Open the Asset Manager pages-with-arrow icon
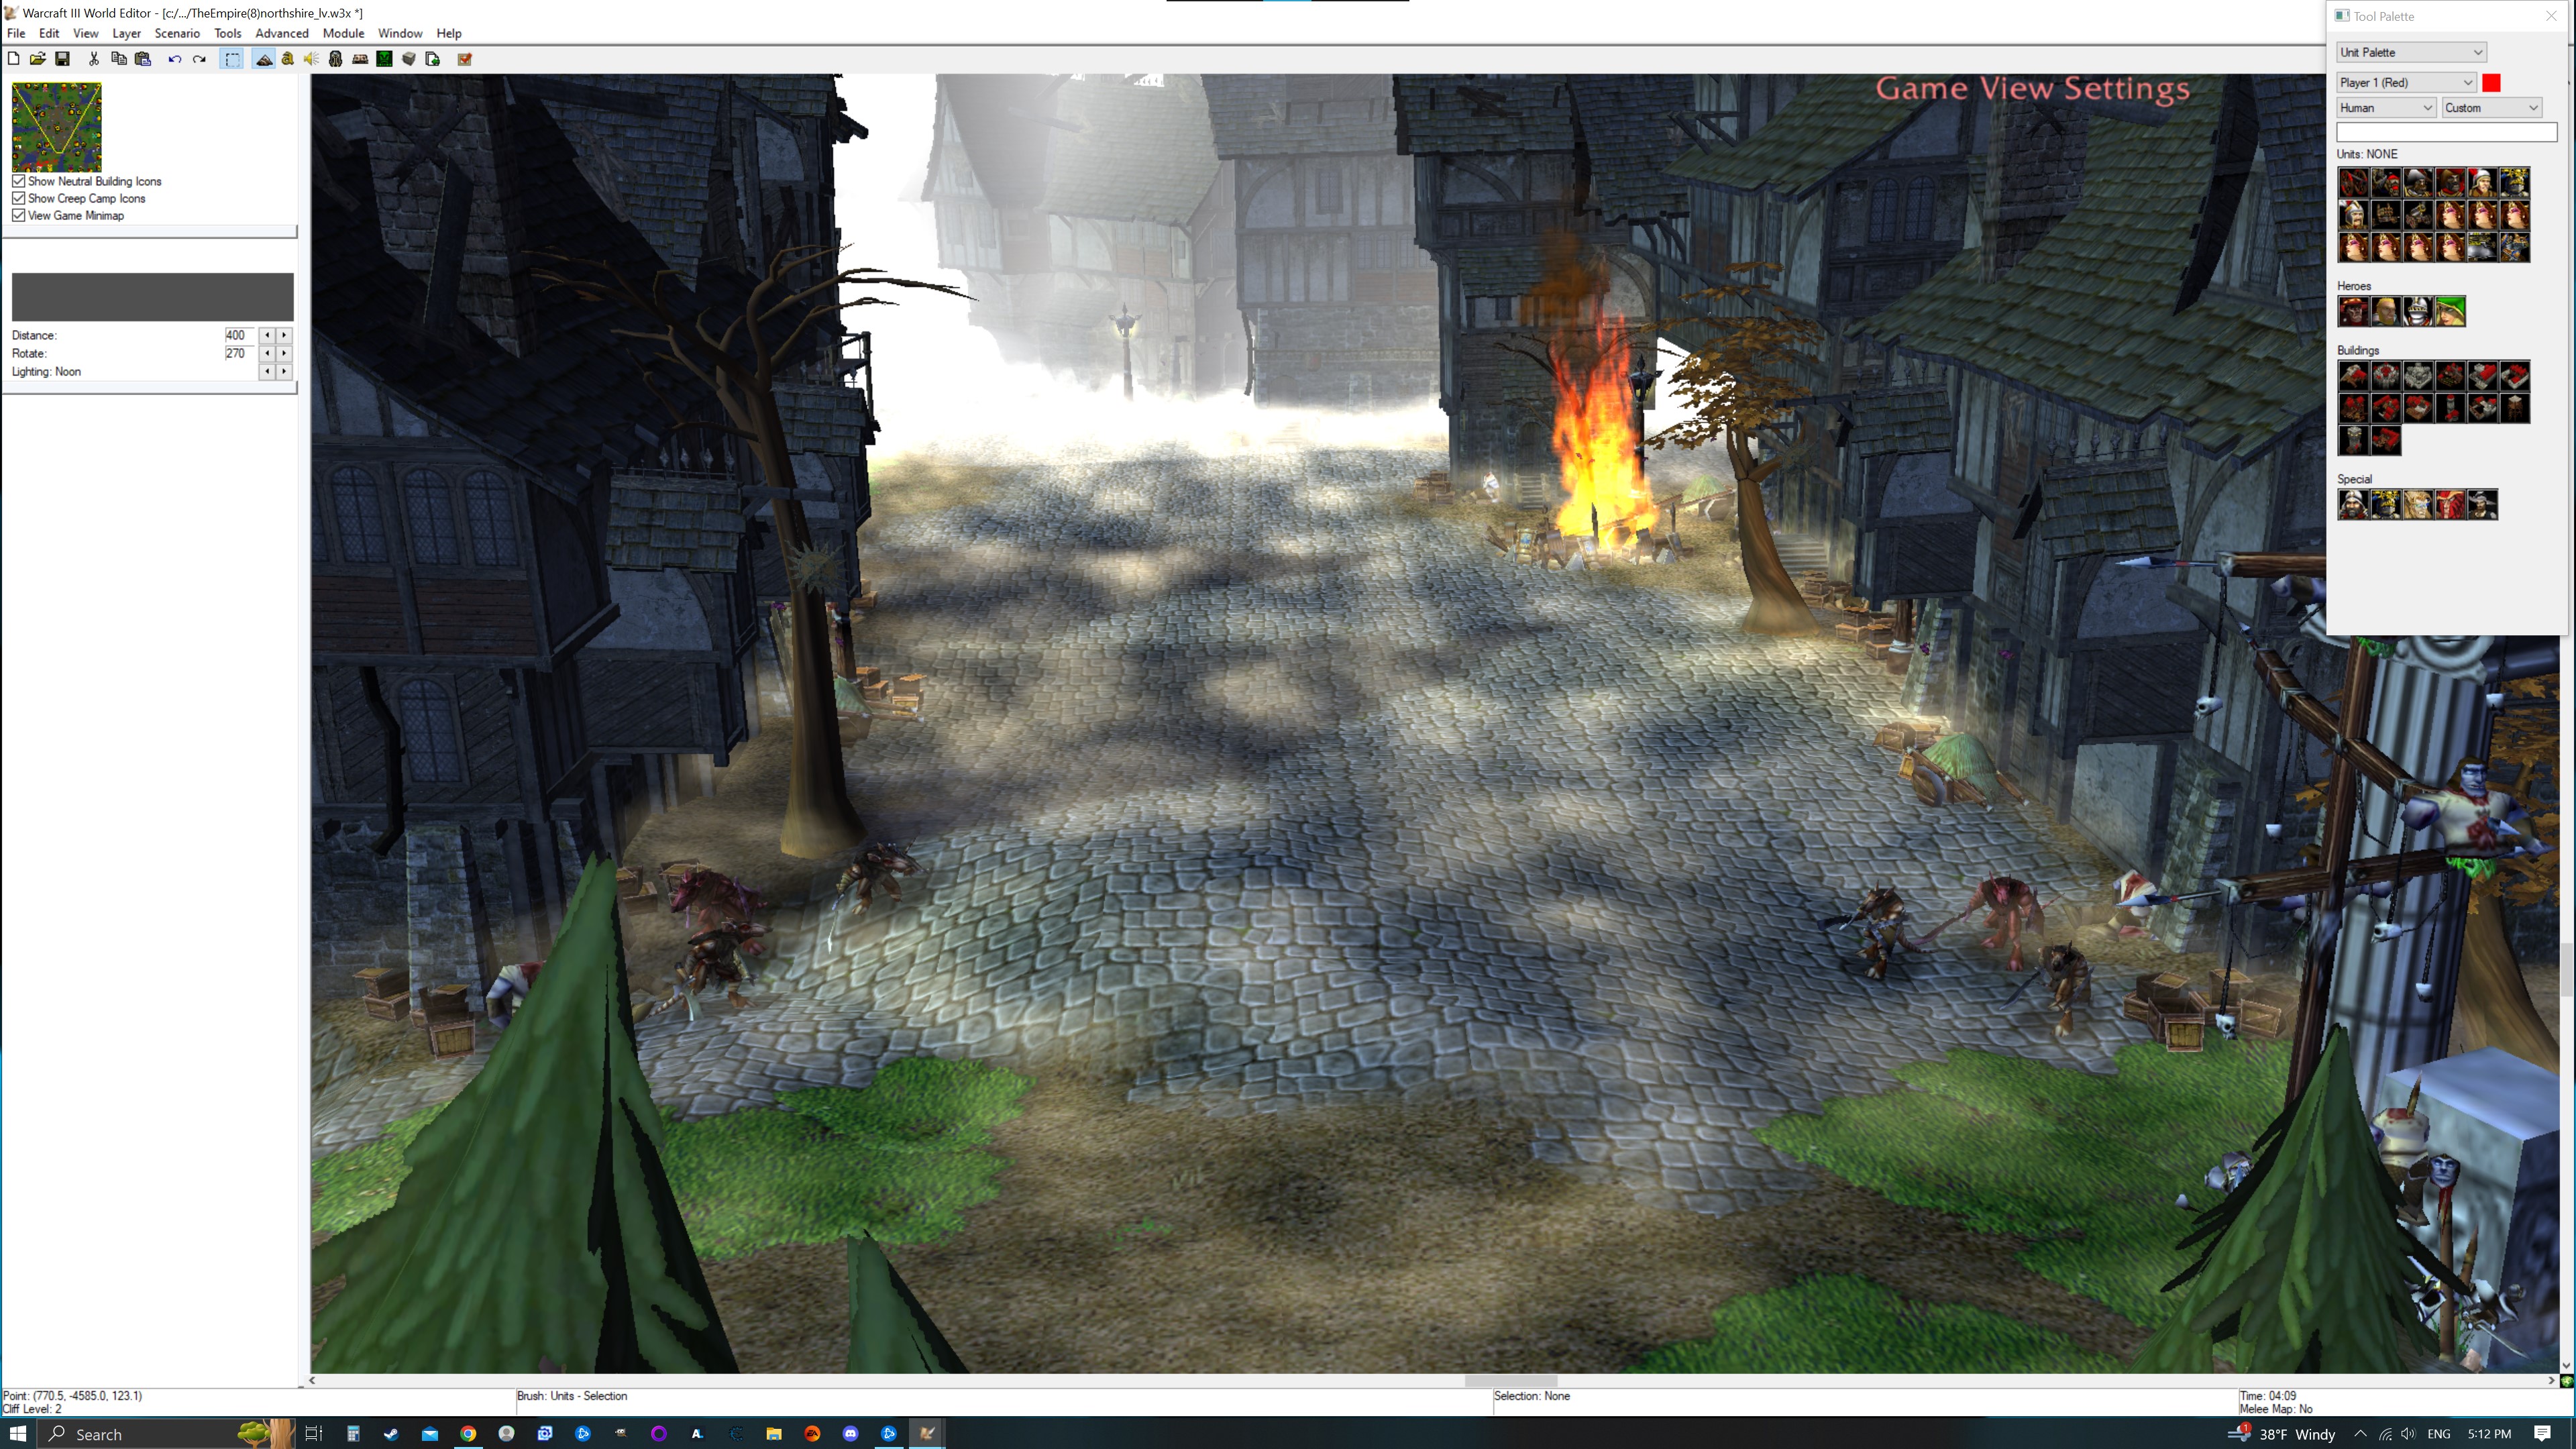Image resolution: width=2576 pixels, height=1449 pixels. pos(433,59)
